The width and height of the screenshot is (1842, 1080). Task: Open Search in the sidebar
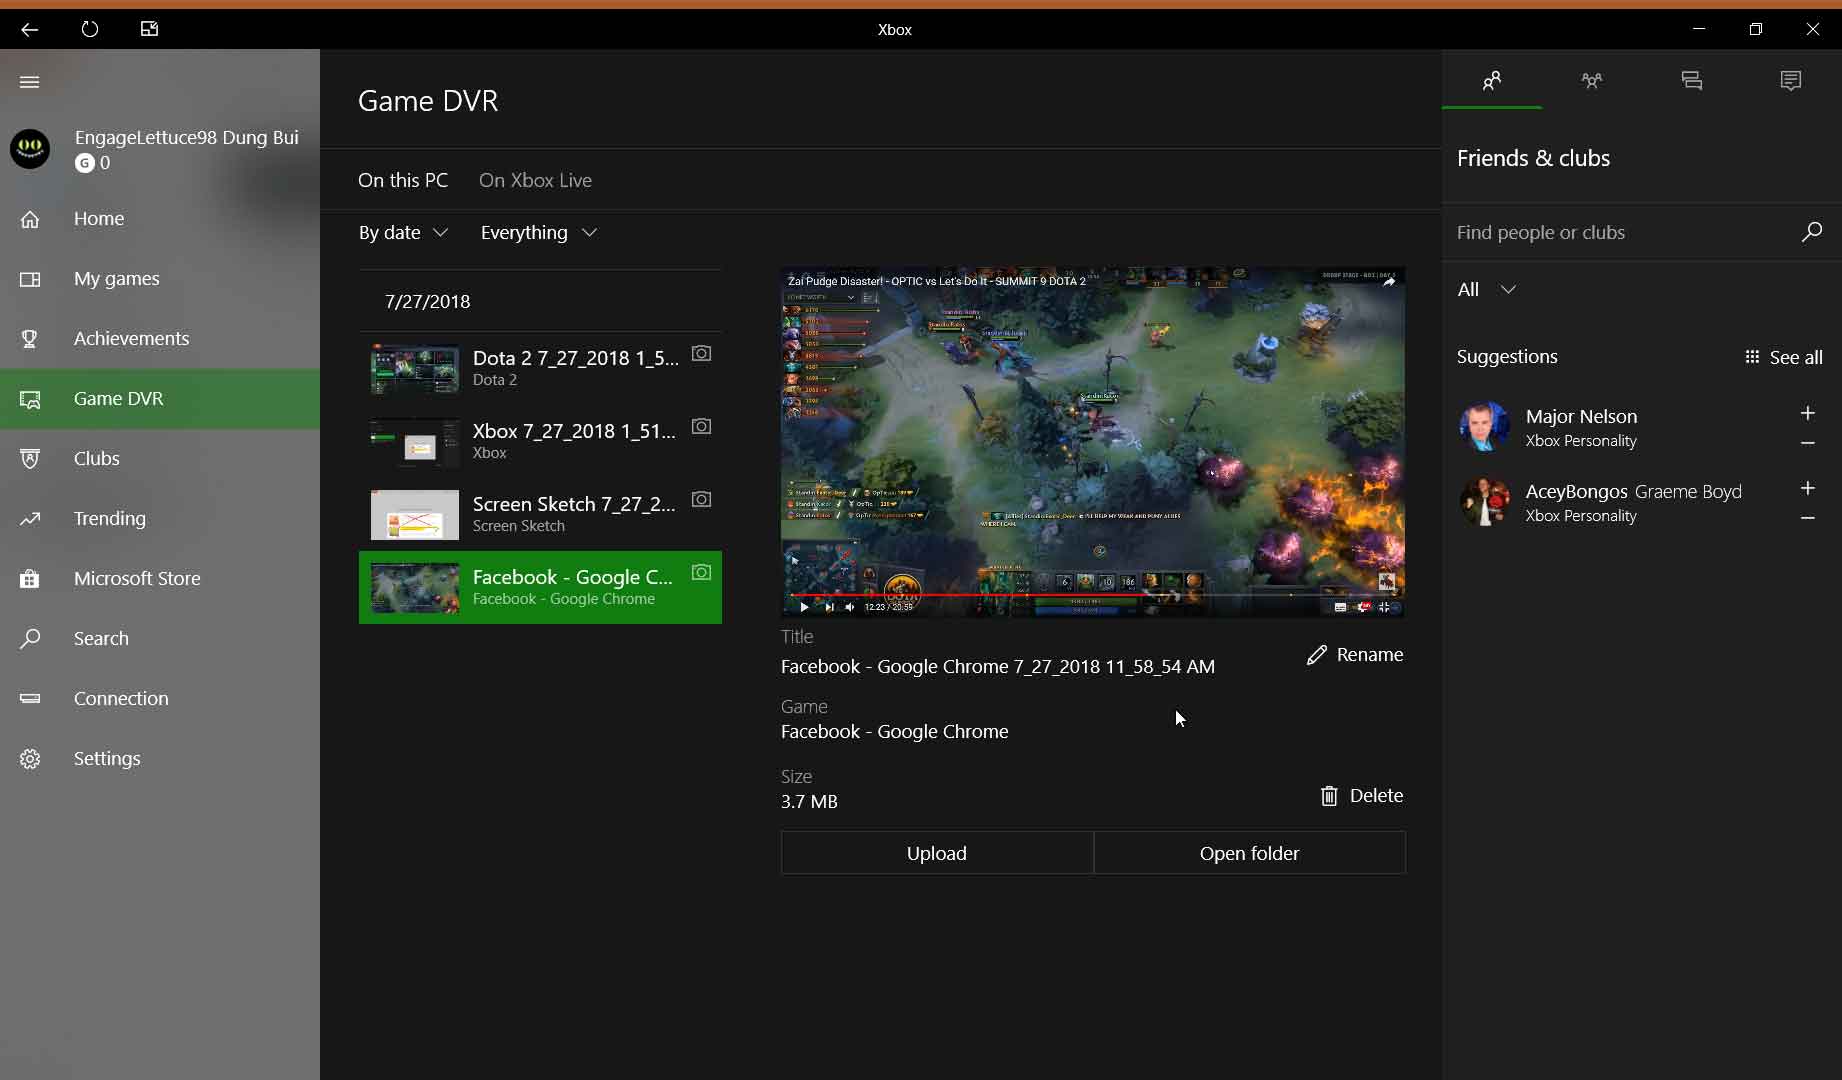coord(160,638)
